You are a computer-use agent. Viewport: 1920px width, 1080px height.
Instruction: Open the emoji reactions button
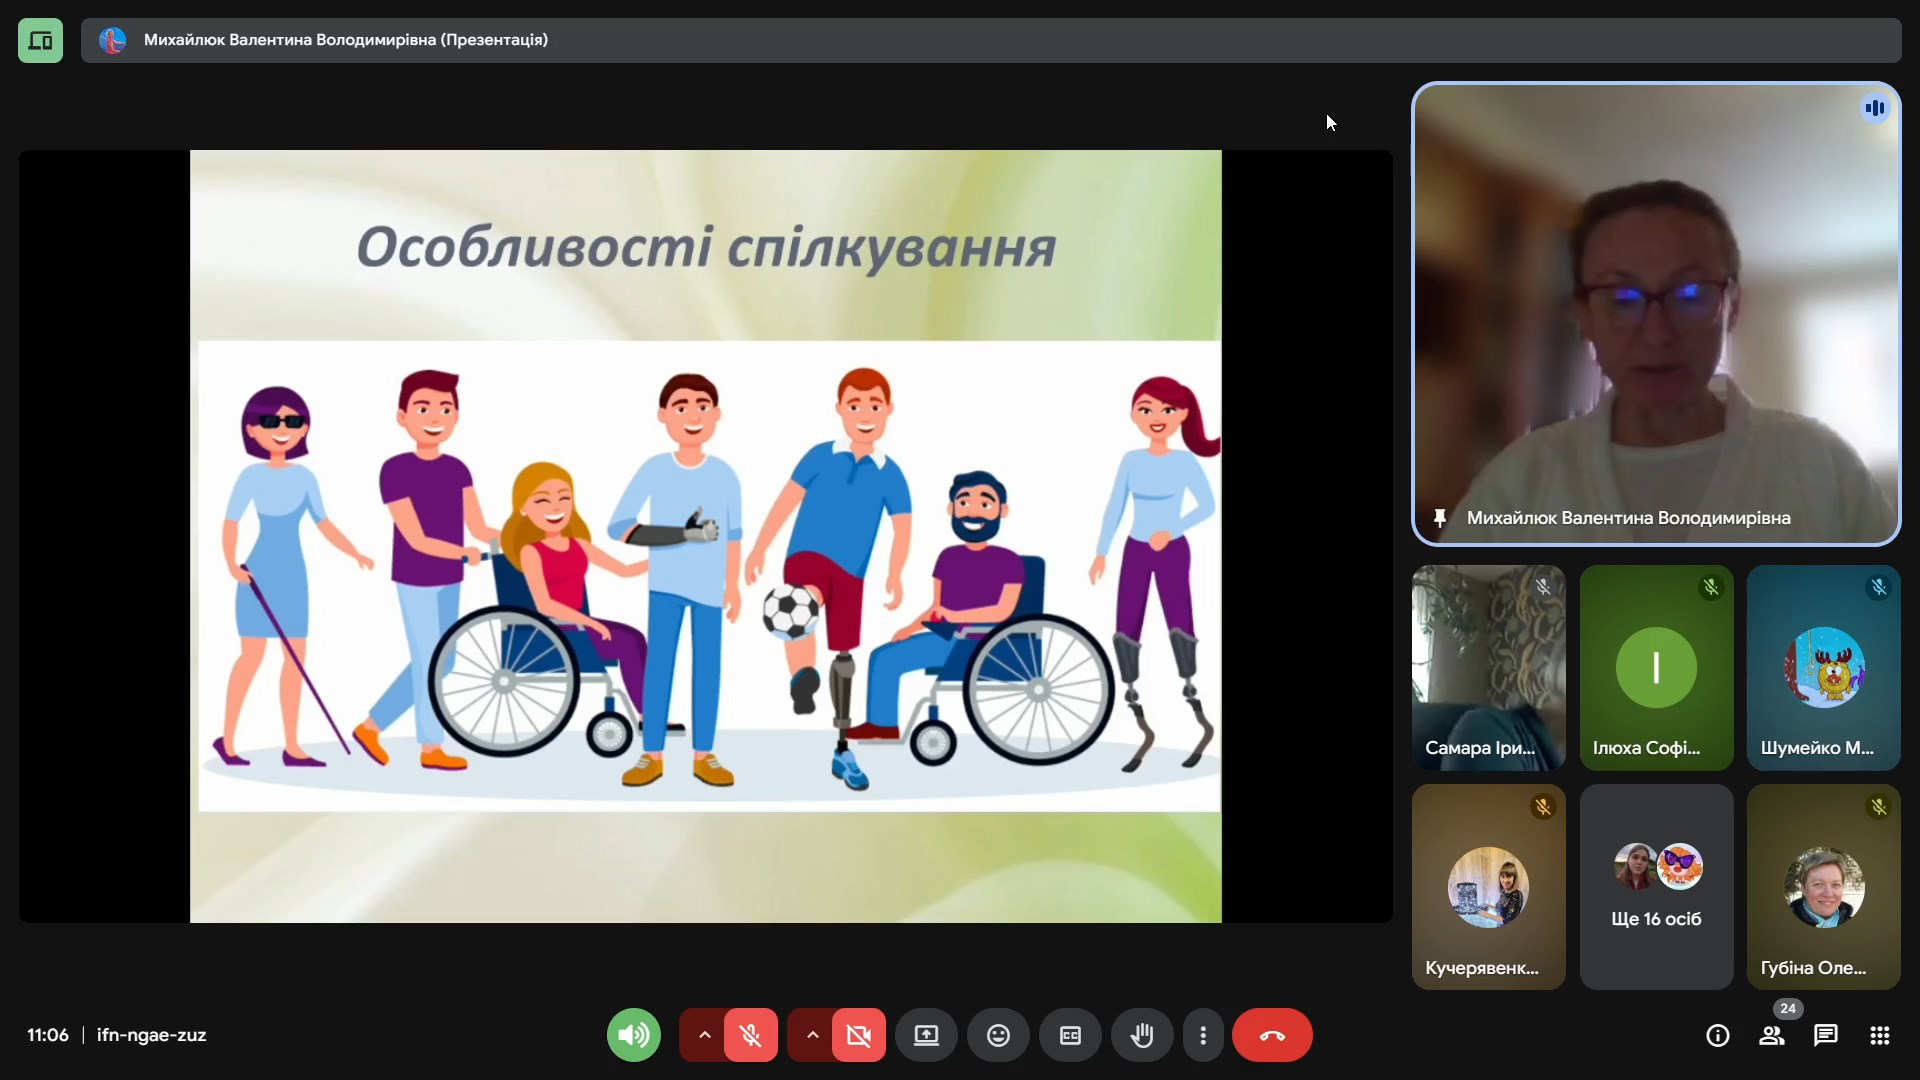pos(998,1036)
